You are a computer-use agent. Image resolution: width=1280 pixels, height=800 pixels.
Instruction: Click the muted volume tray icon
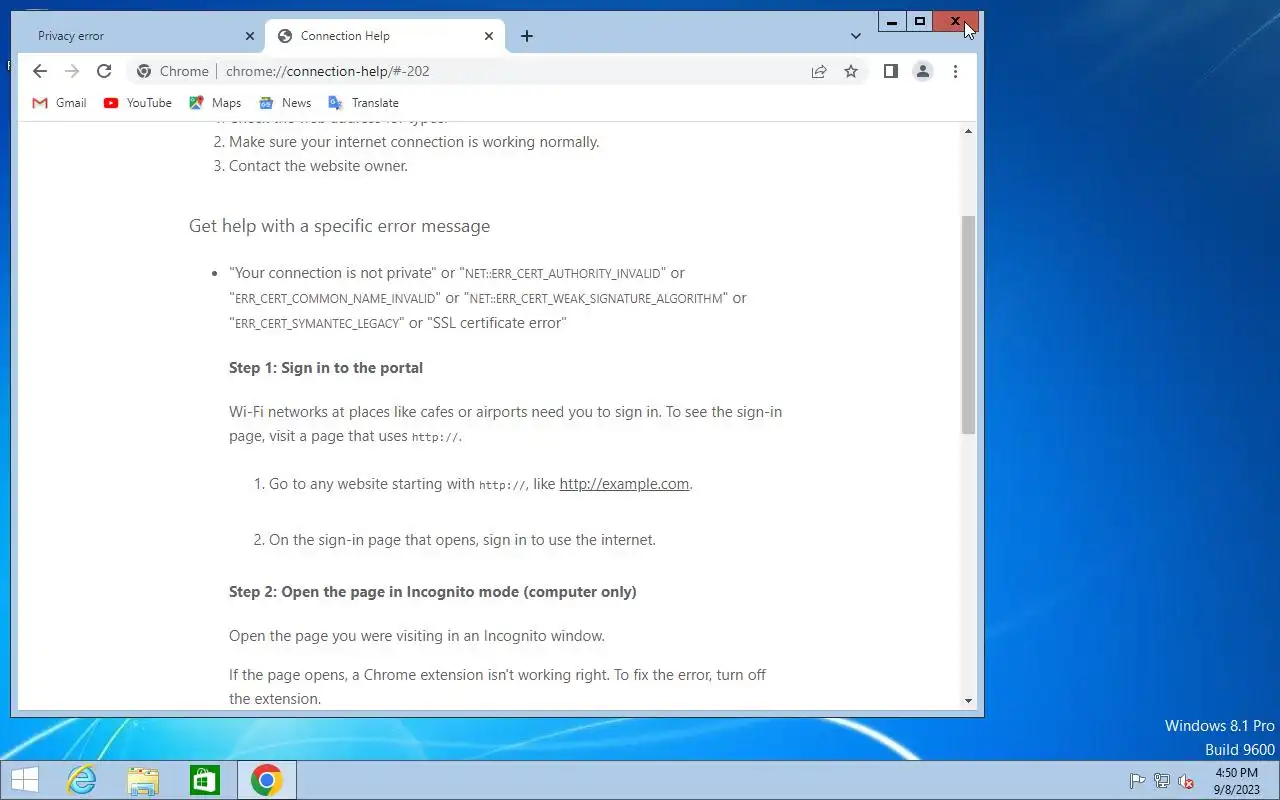[x=1186, y=781]
